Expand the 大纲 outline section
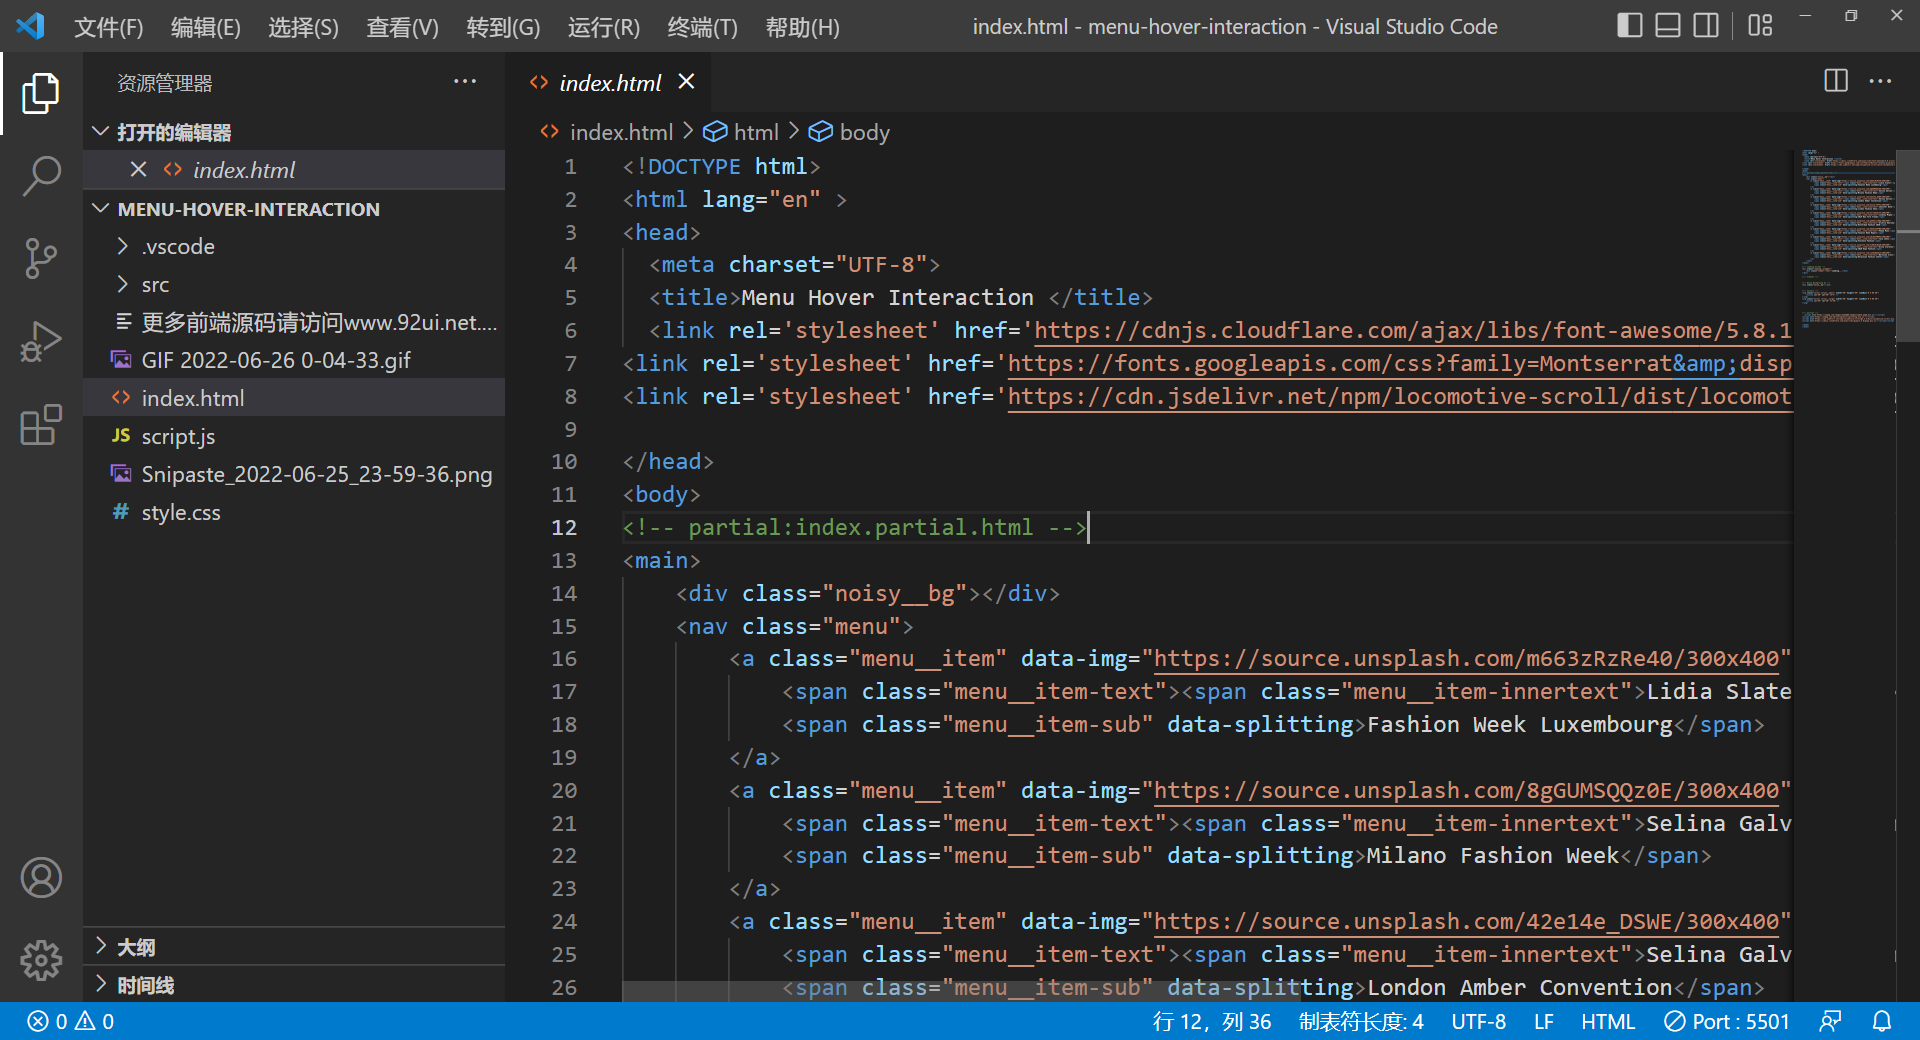The image size is (1920, 1040). point(136,947)
